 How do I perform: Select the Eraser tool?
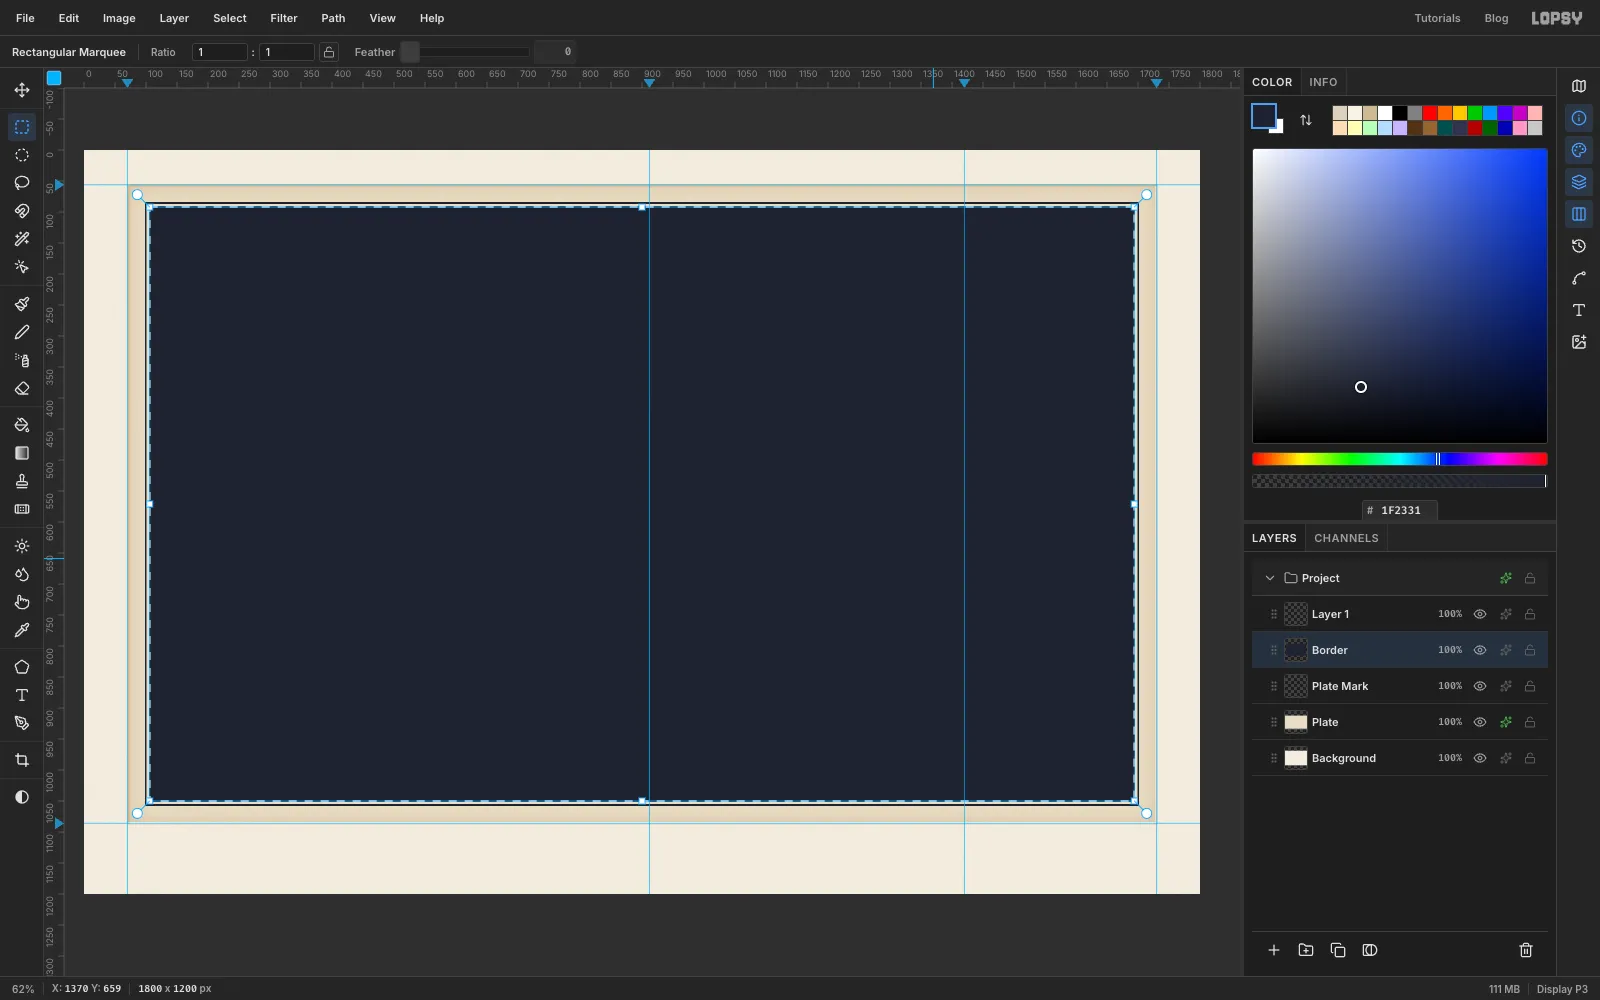22,388
